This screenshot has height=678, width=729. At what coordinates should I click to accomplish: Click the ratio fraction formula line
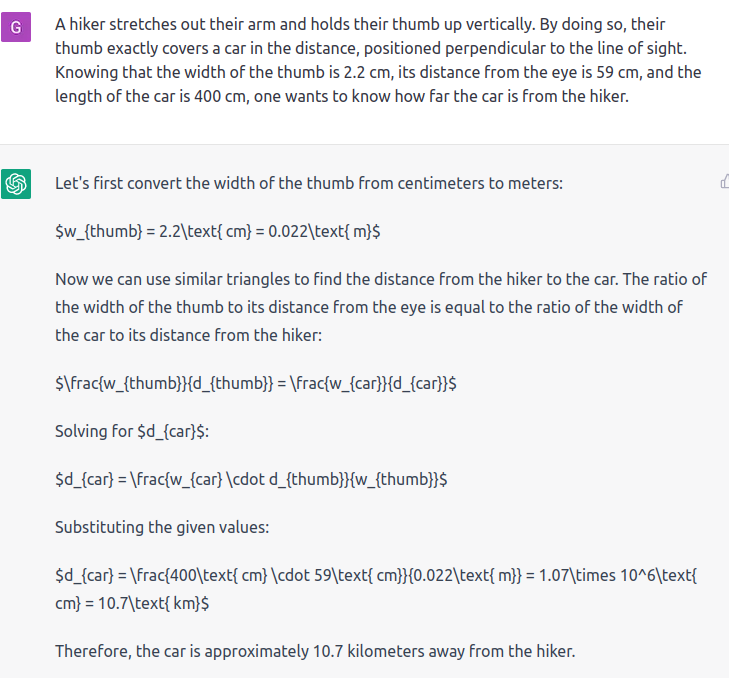pyautogui.click(x=256, y=383)
